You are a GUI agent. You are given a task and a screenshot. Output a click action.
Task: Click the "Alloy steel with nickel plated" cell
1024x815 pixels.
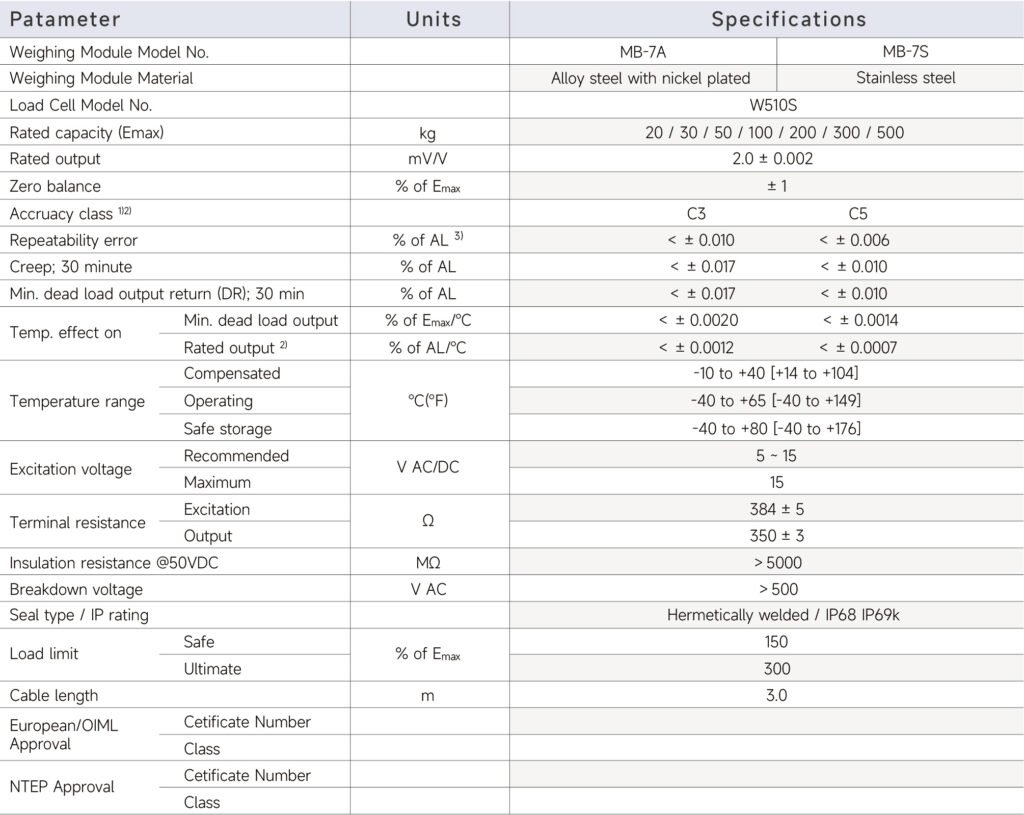(x=650, y=78)
